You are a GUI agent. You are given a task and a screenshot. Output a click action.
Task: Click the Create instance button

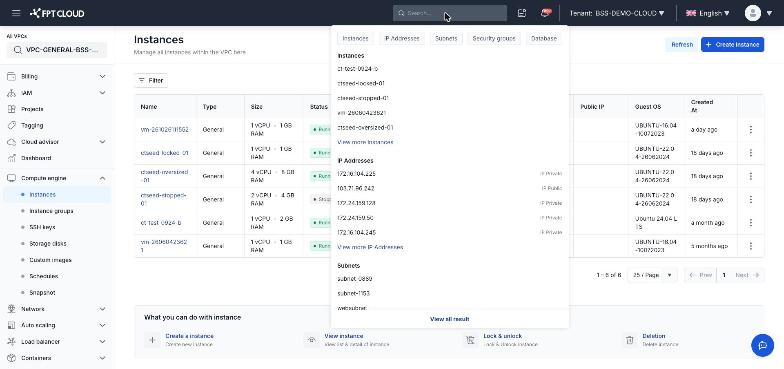click(732, 44)
